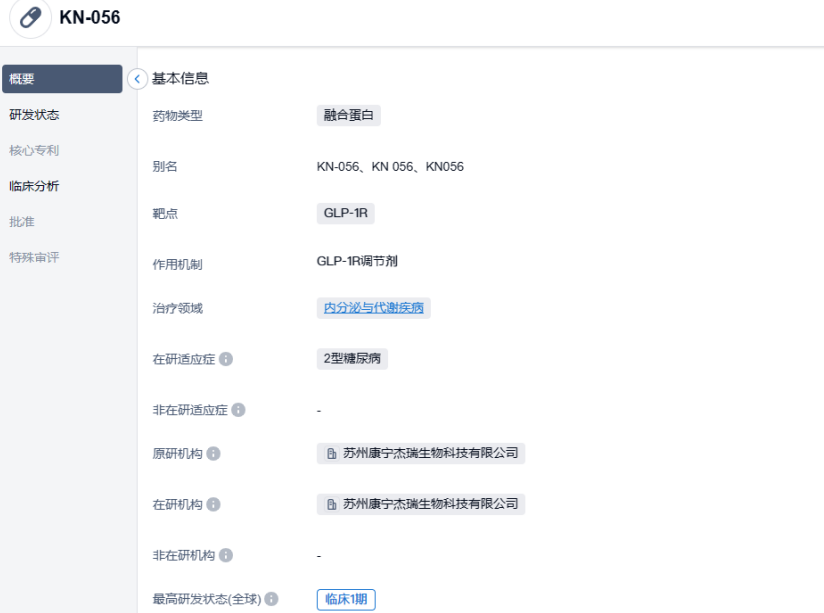
Task: Open the 研发状态 sidebar section
Action: [34, 115]
